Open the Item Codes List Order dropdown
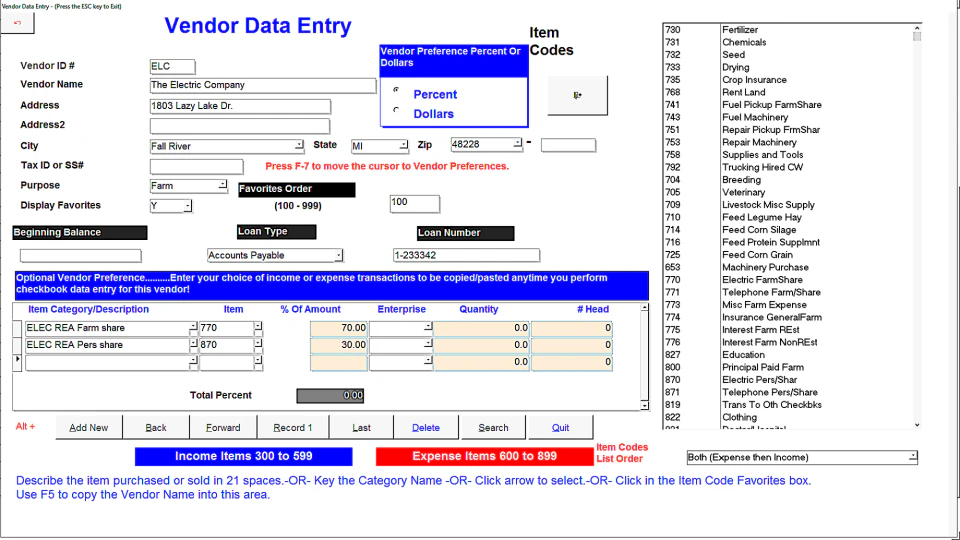 pyautogui.click(x=913, y=457)
